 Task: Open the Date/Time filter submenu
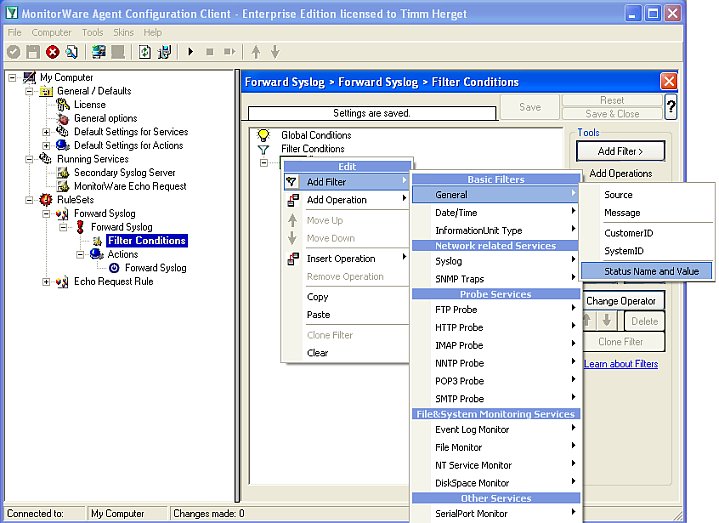click(x=496, y=213)
